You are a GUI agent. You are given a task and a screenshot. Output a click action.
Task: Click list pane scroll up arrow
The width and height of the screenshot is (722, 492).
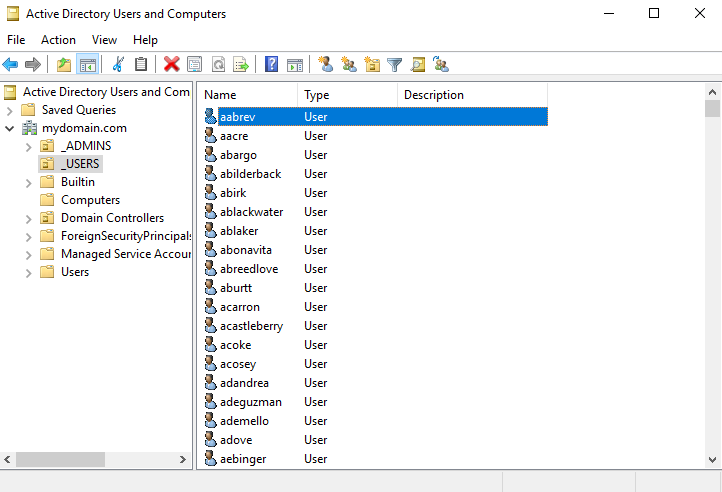(712, 92)
